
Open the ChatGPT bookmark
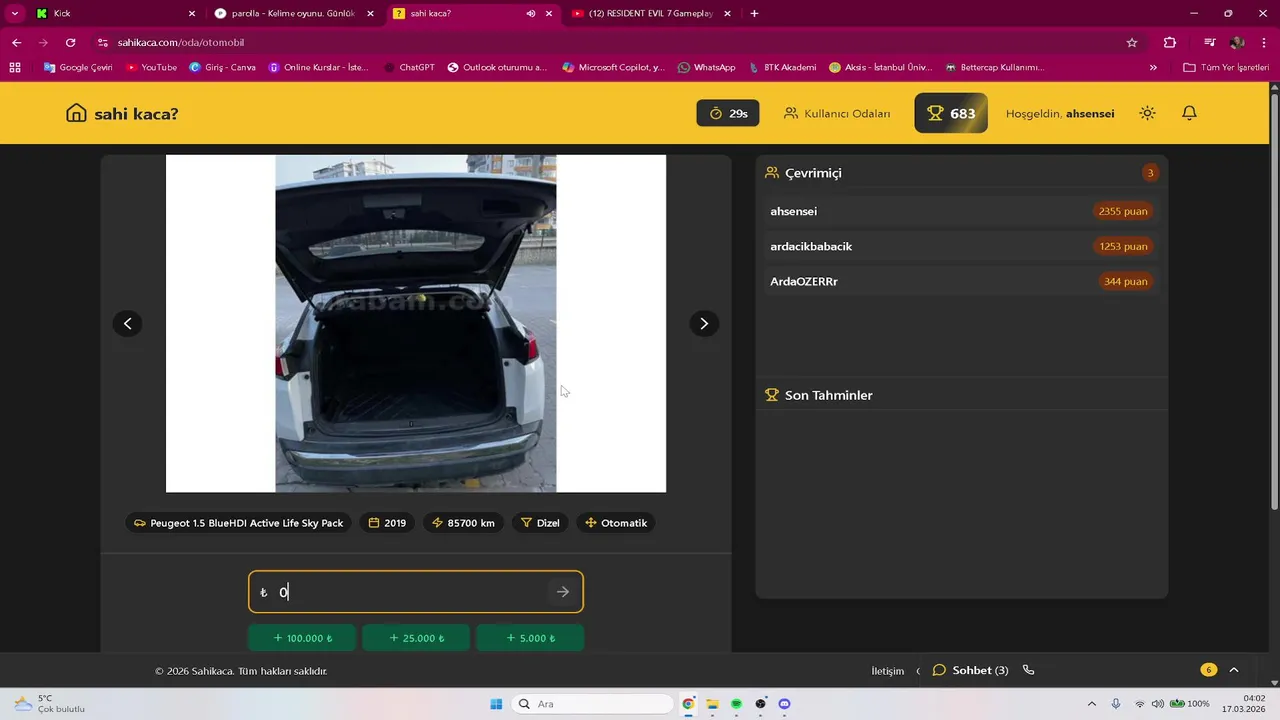coord(409,67)
